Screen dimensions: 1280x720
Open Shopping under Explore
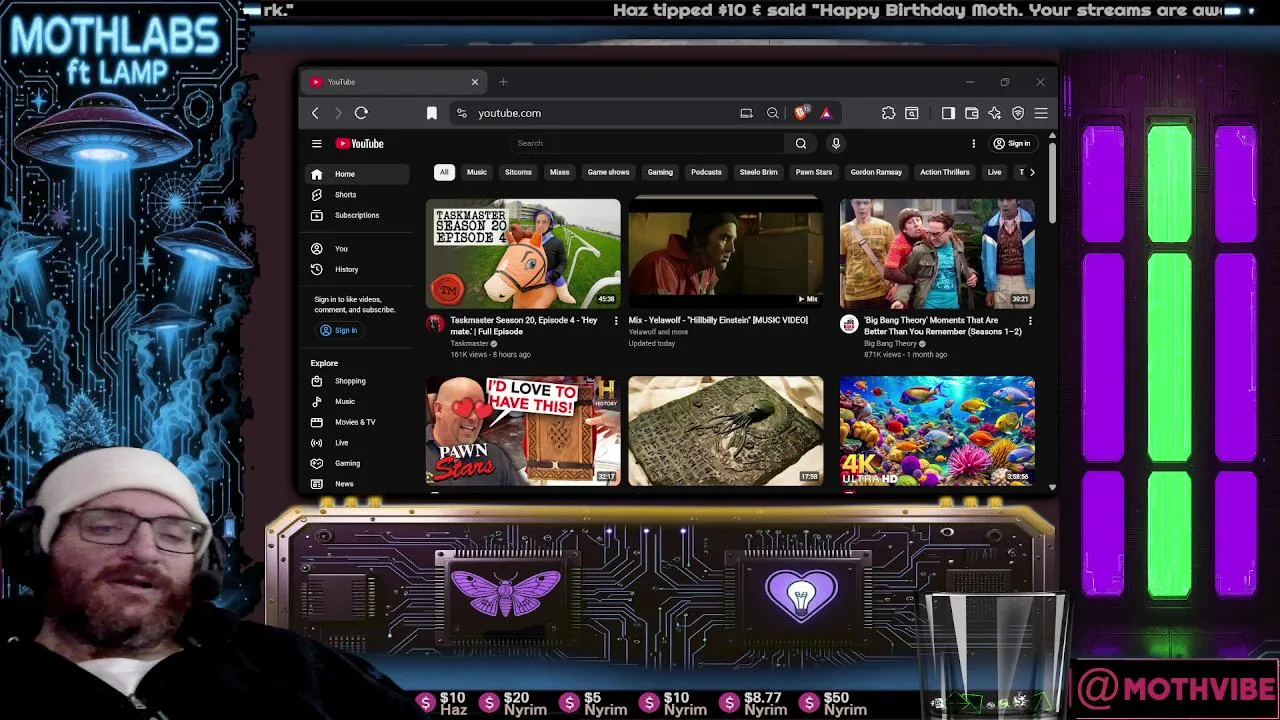click(x=358, y=381)
